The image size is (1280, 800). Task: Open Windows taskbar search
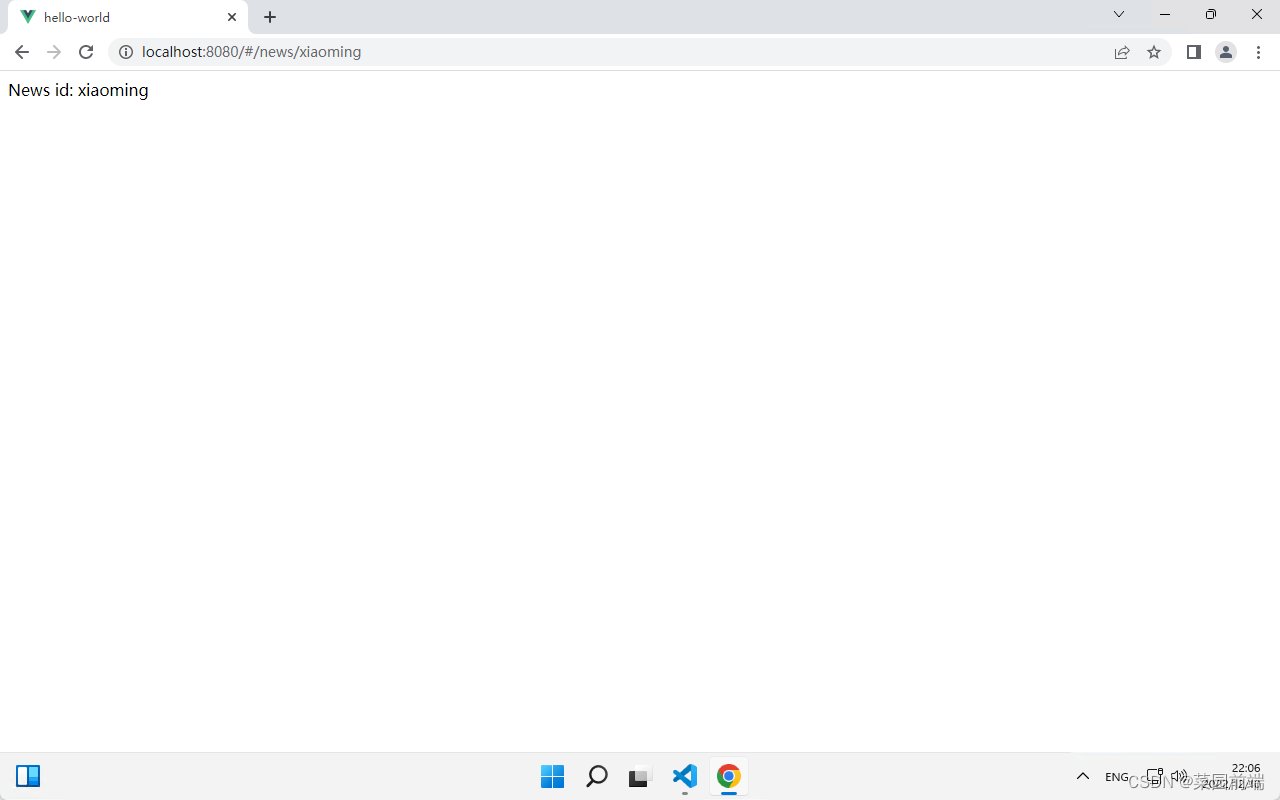pyautogui.click(x=597, y=776)
